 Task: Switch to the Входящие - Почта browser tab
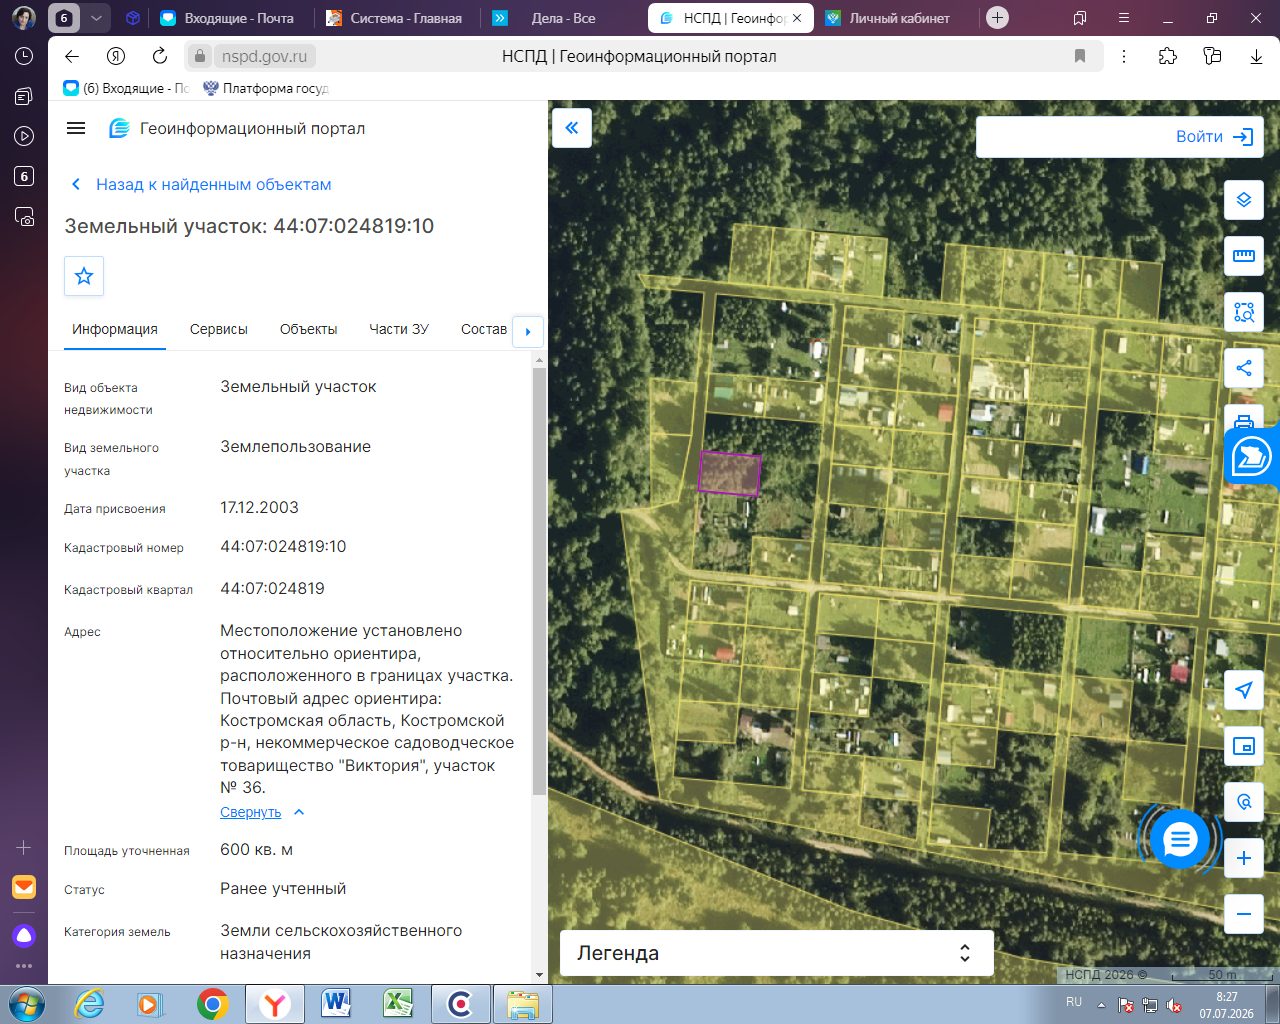(229, 18)
